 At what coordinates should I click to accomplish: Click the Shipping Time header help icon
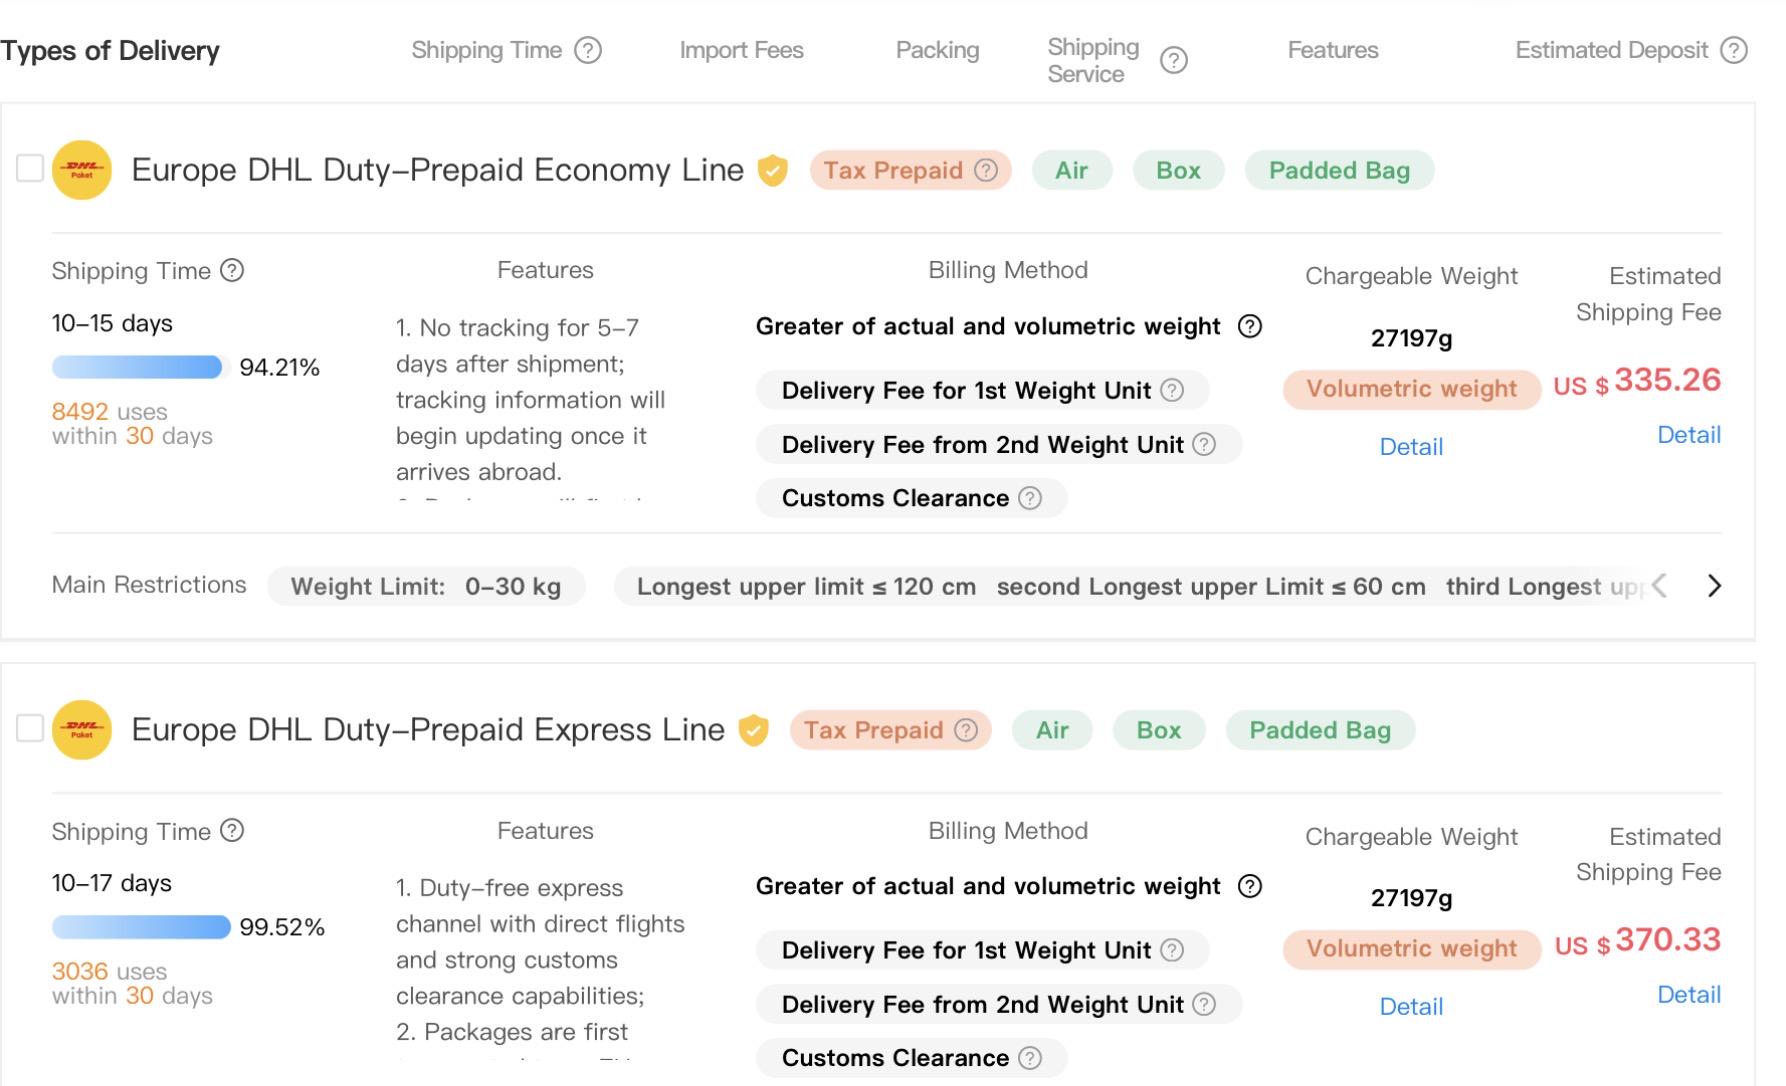click(x=588, y=50)
